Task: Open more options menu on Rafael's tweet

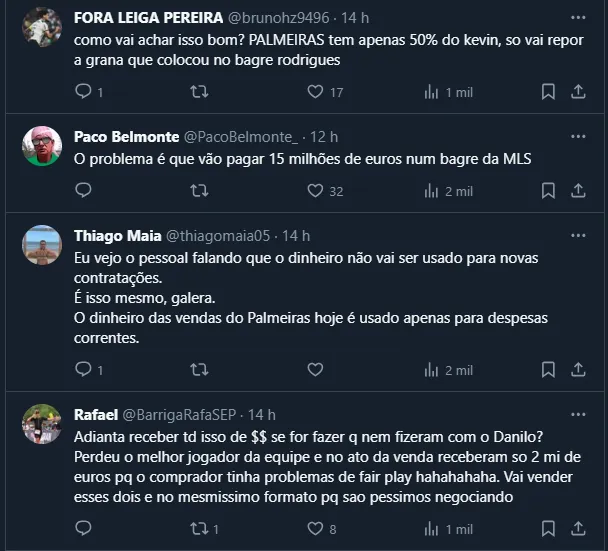Action: (578, 414)
